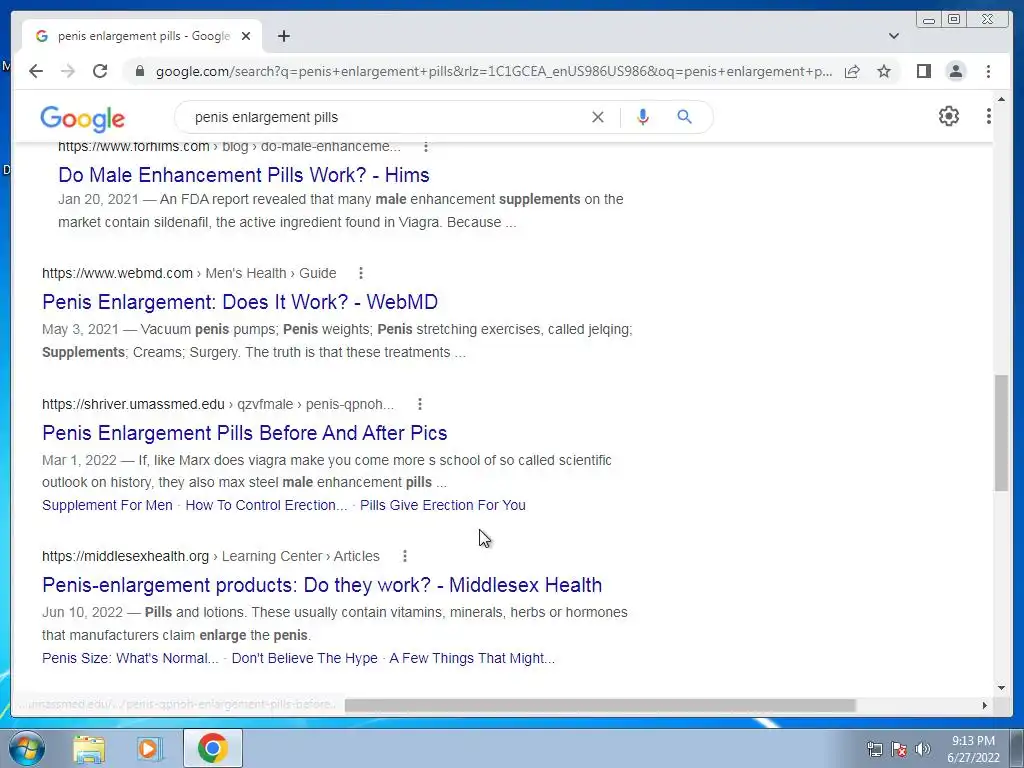Open 'Penis Enlargement: Does It Work? - WebMD'

pos(240,302)
